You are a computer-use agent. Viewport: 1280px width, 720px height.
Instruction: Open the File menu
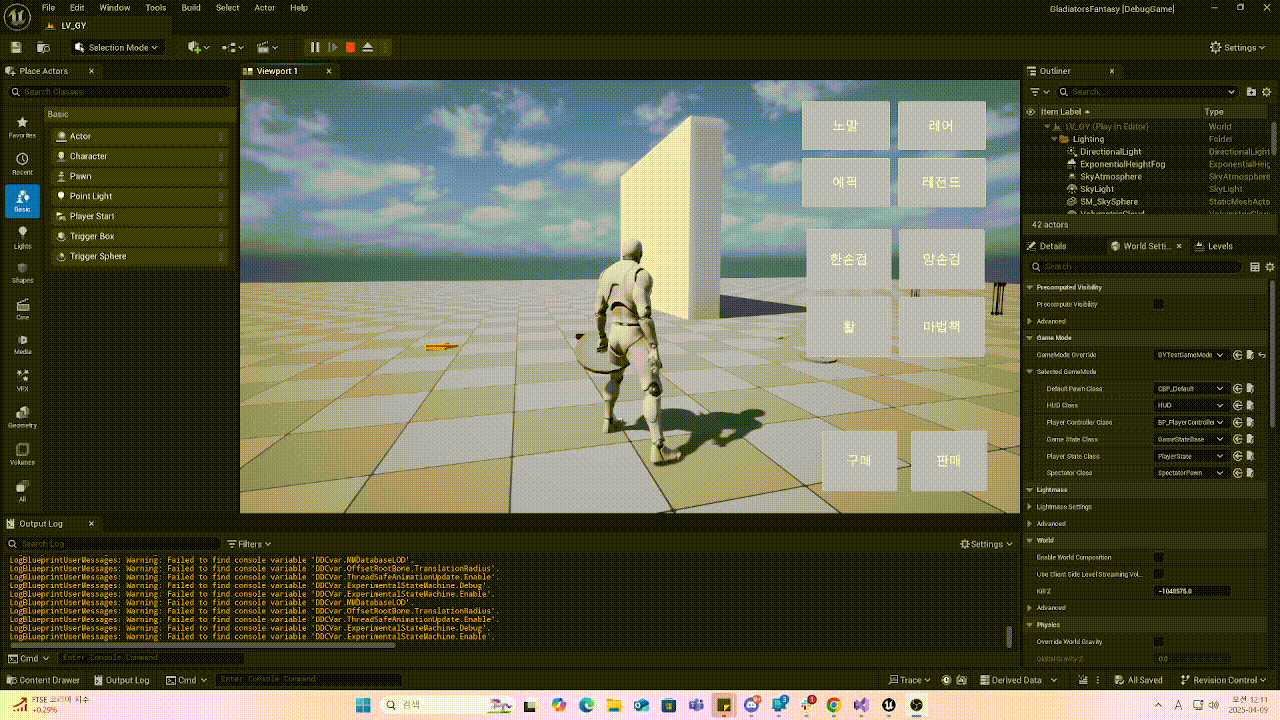point(48,8)
